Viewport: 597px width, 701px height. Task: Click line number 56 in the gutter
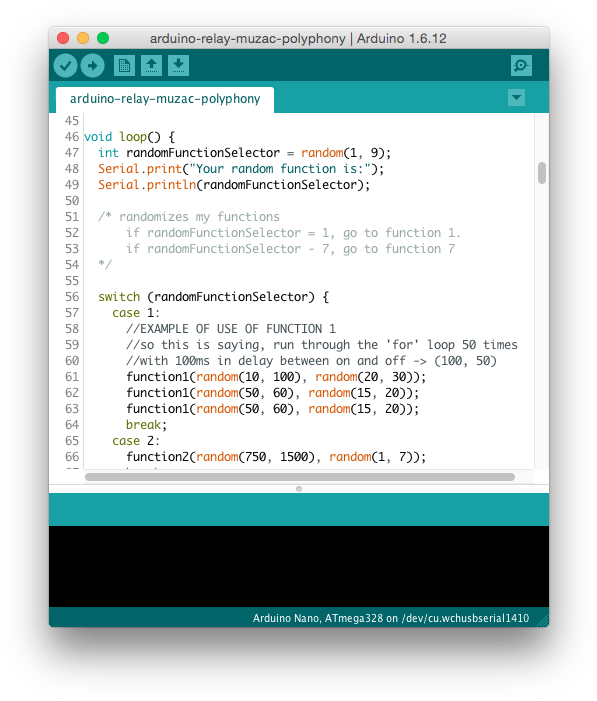72,297
